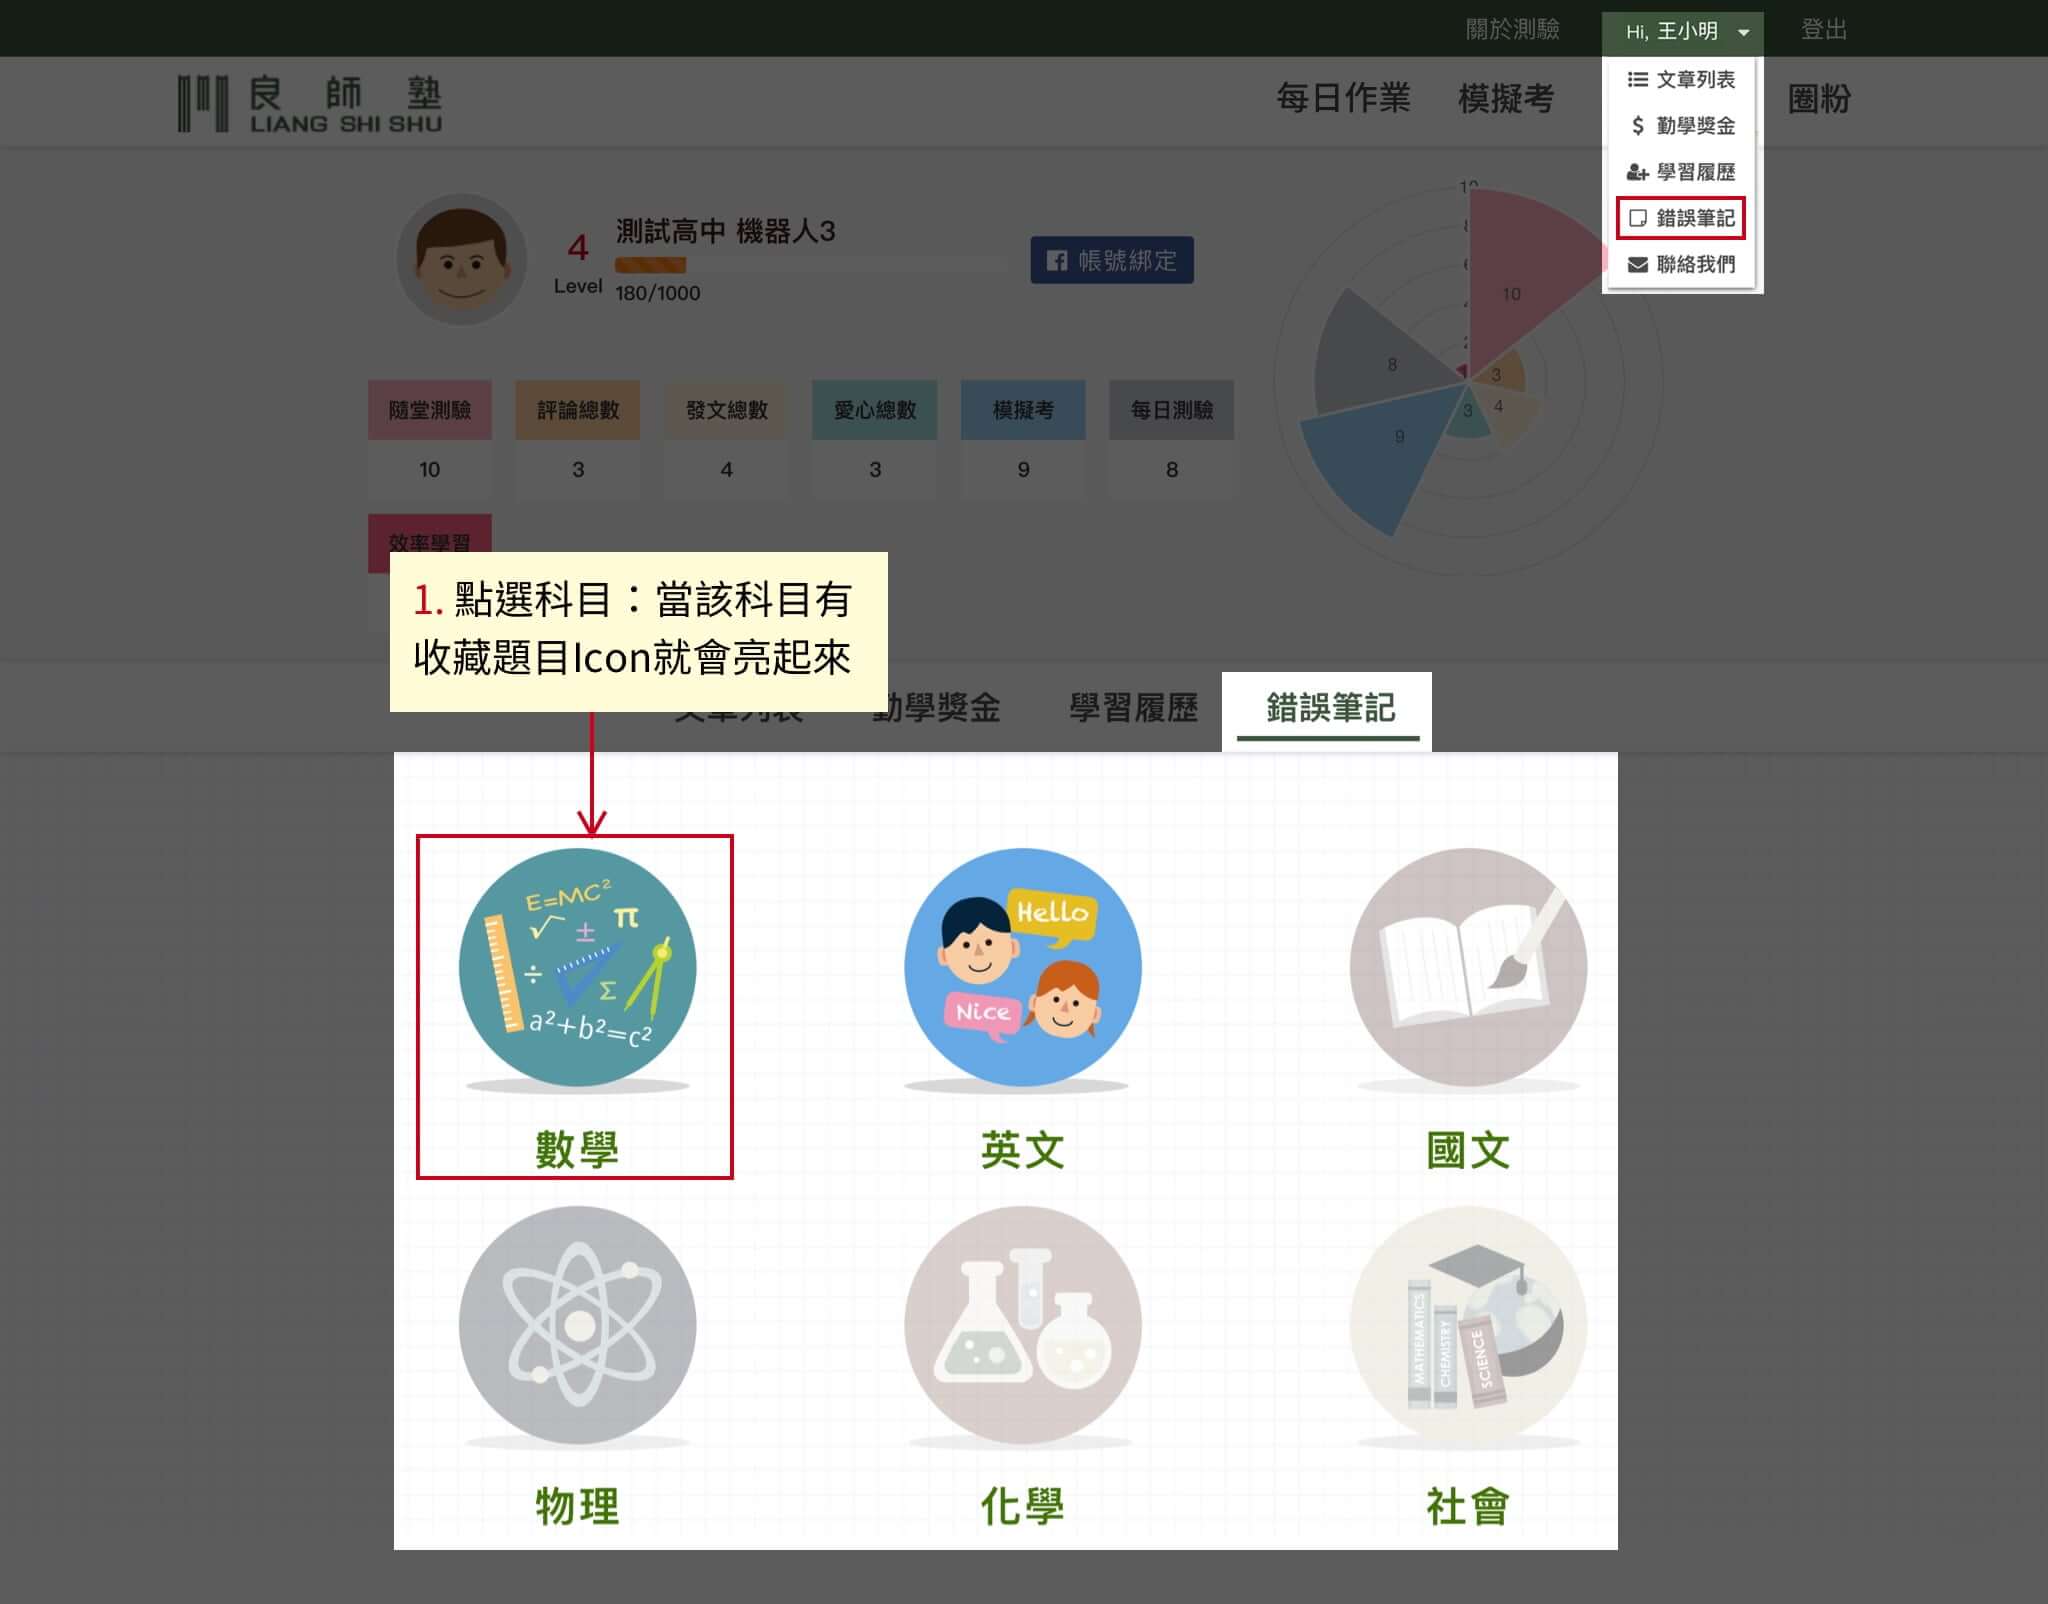Select the 數學 math subject icon

coord(577,967)
